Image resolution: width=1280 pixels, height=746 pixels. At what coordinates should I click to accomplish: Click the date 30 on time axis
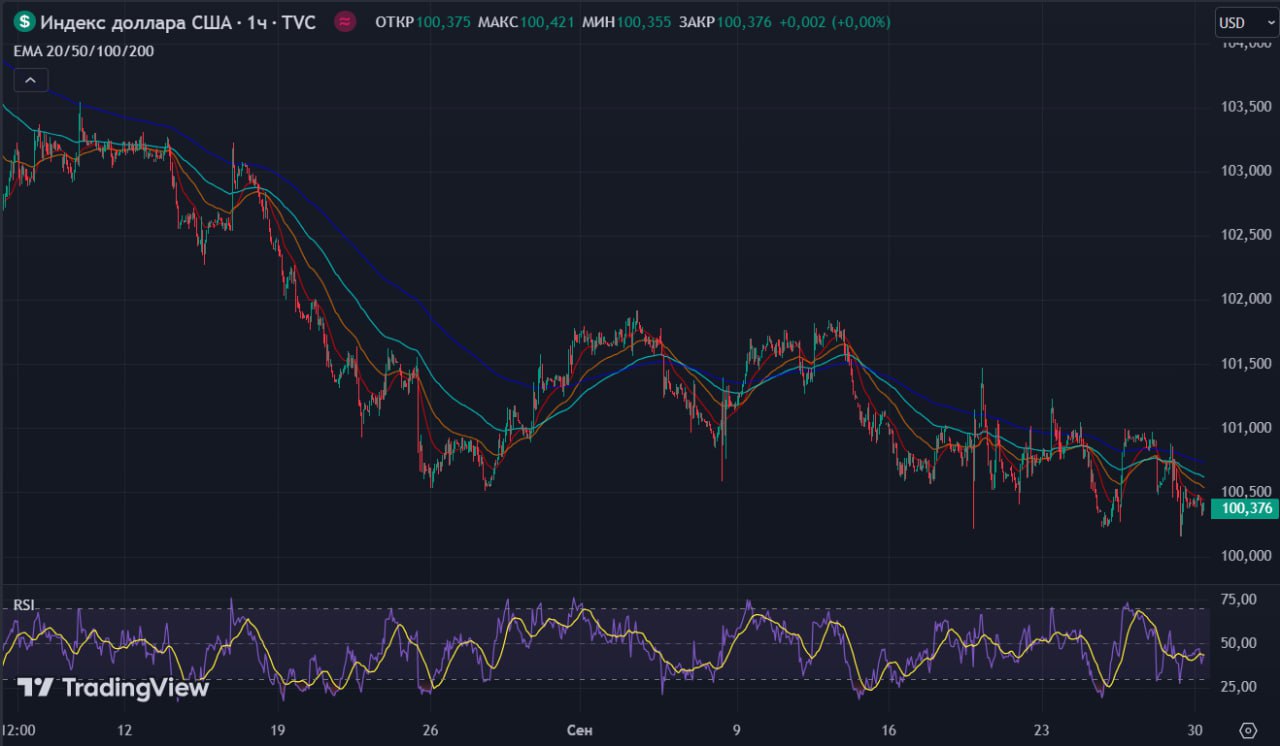pyautogui.click(x=1195, y=730)
